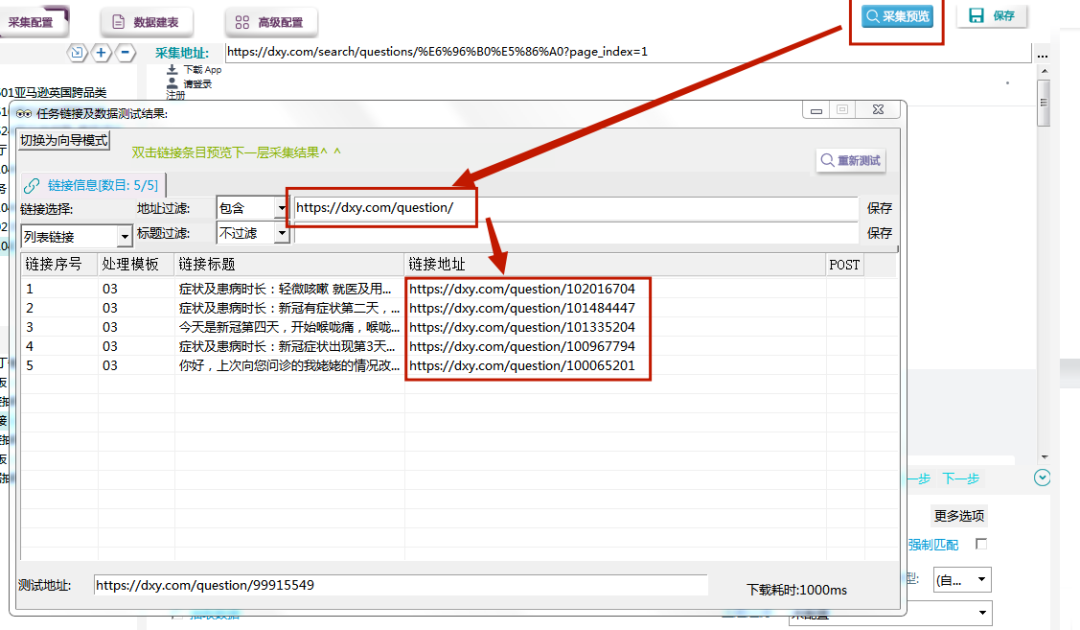
Task: Open the 高级配置 tab
Action: click(271, 22)
